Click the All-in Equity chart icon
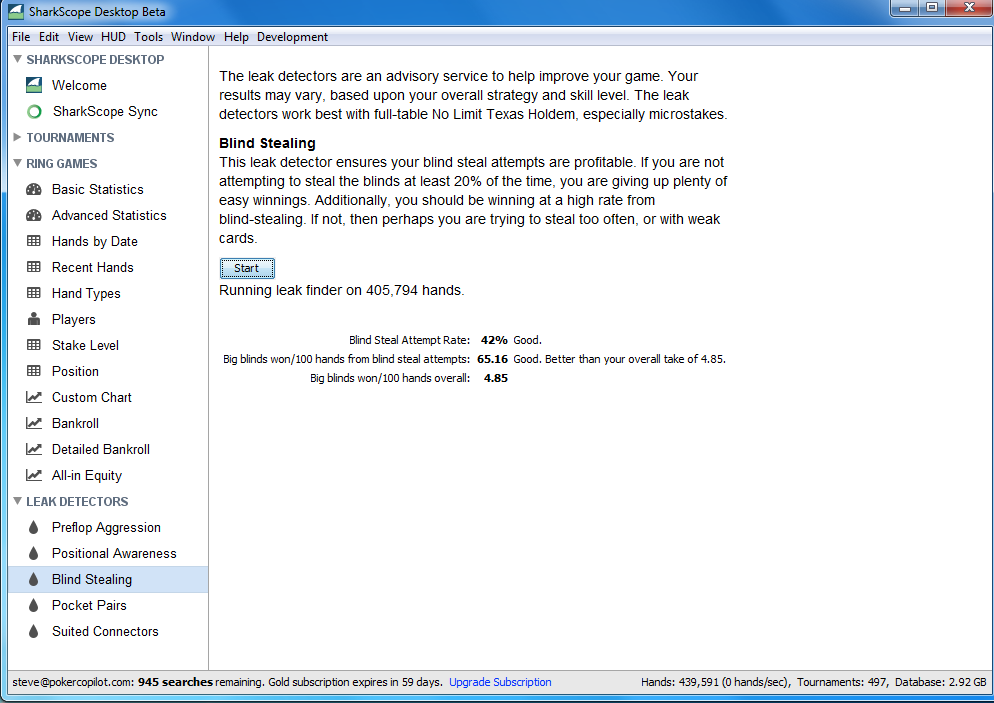Screen dimensions: 994x703 (x=34, y=475)
